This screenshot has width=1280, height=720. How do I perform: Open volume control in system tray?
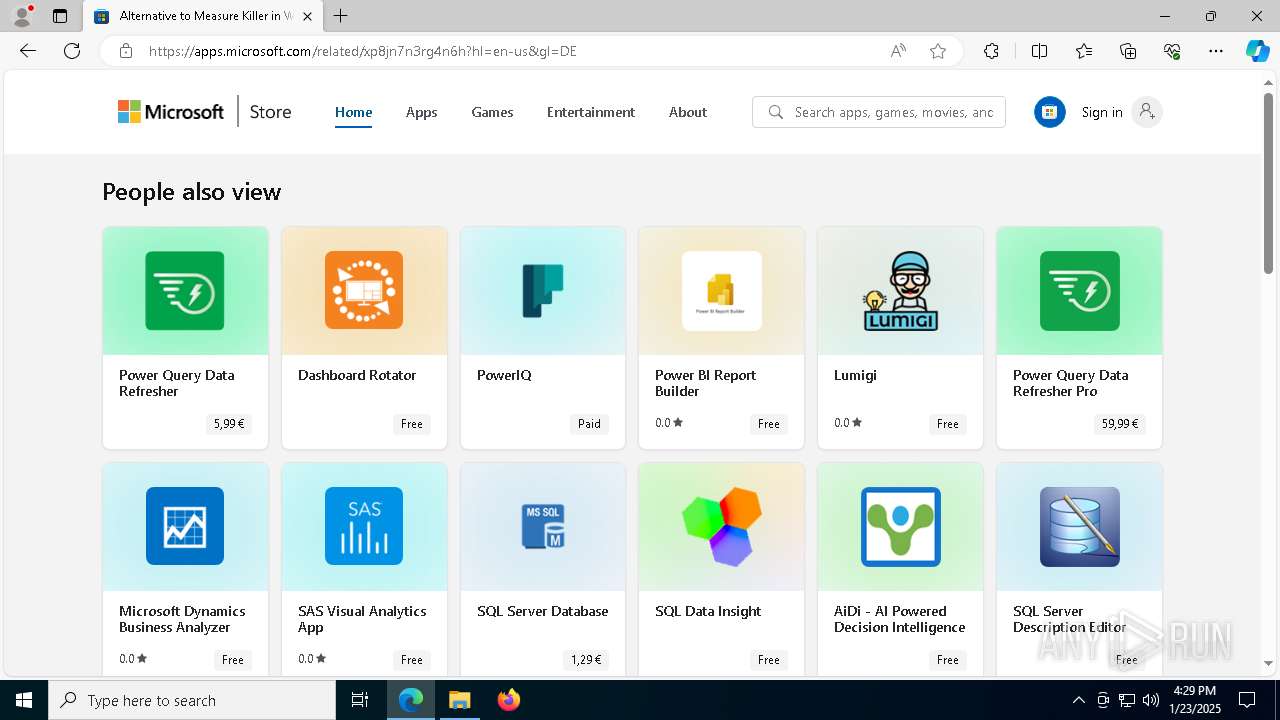pos(1151,700)
